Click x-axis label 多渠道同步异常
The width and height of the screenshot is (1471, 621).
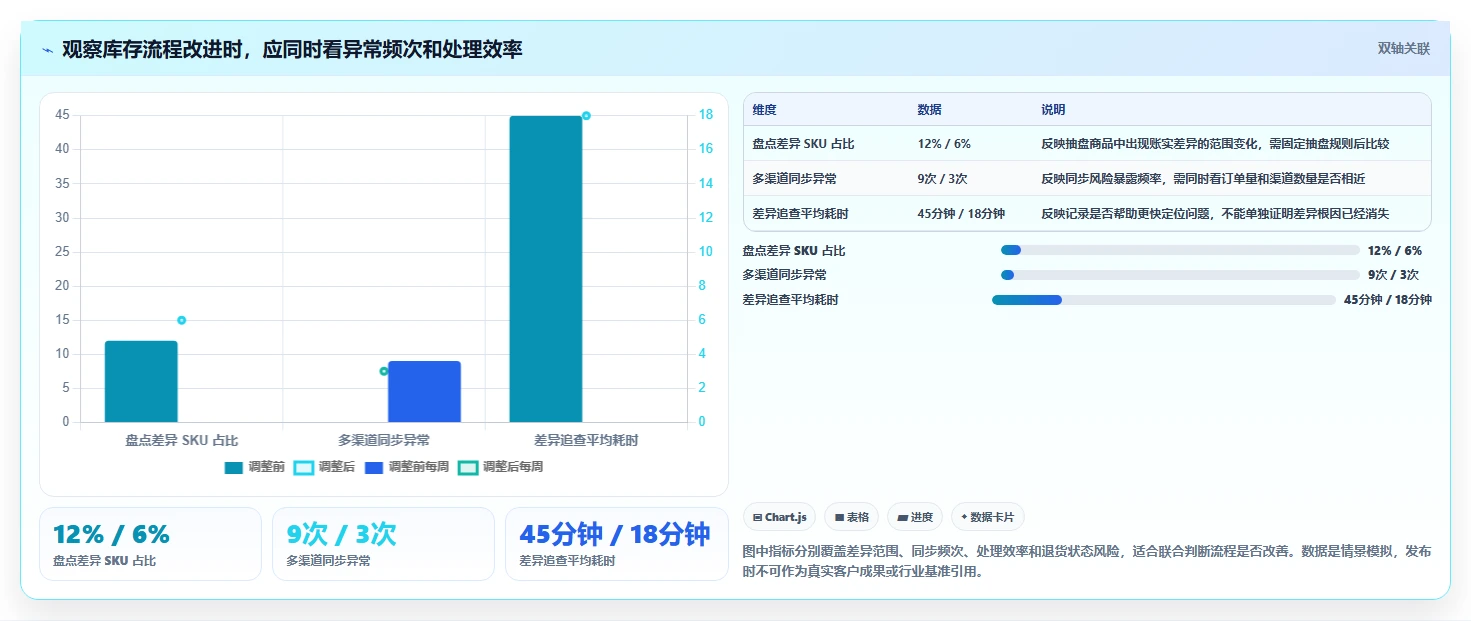coord(384,440)
